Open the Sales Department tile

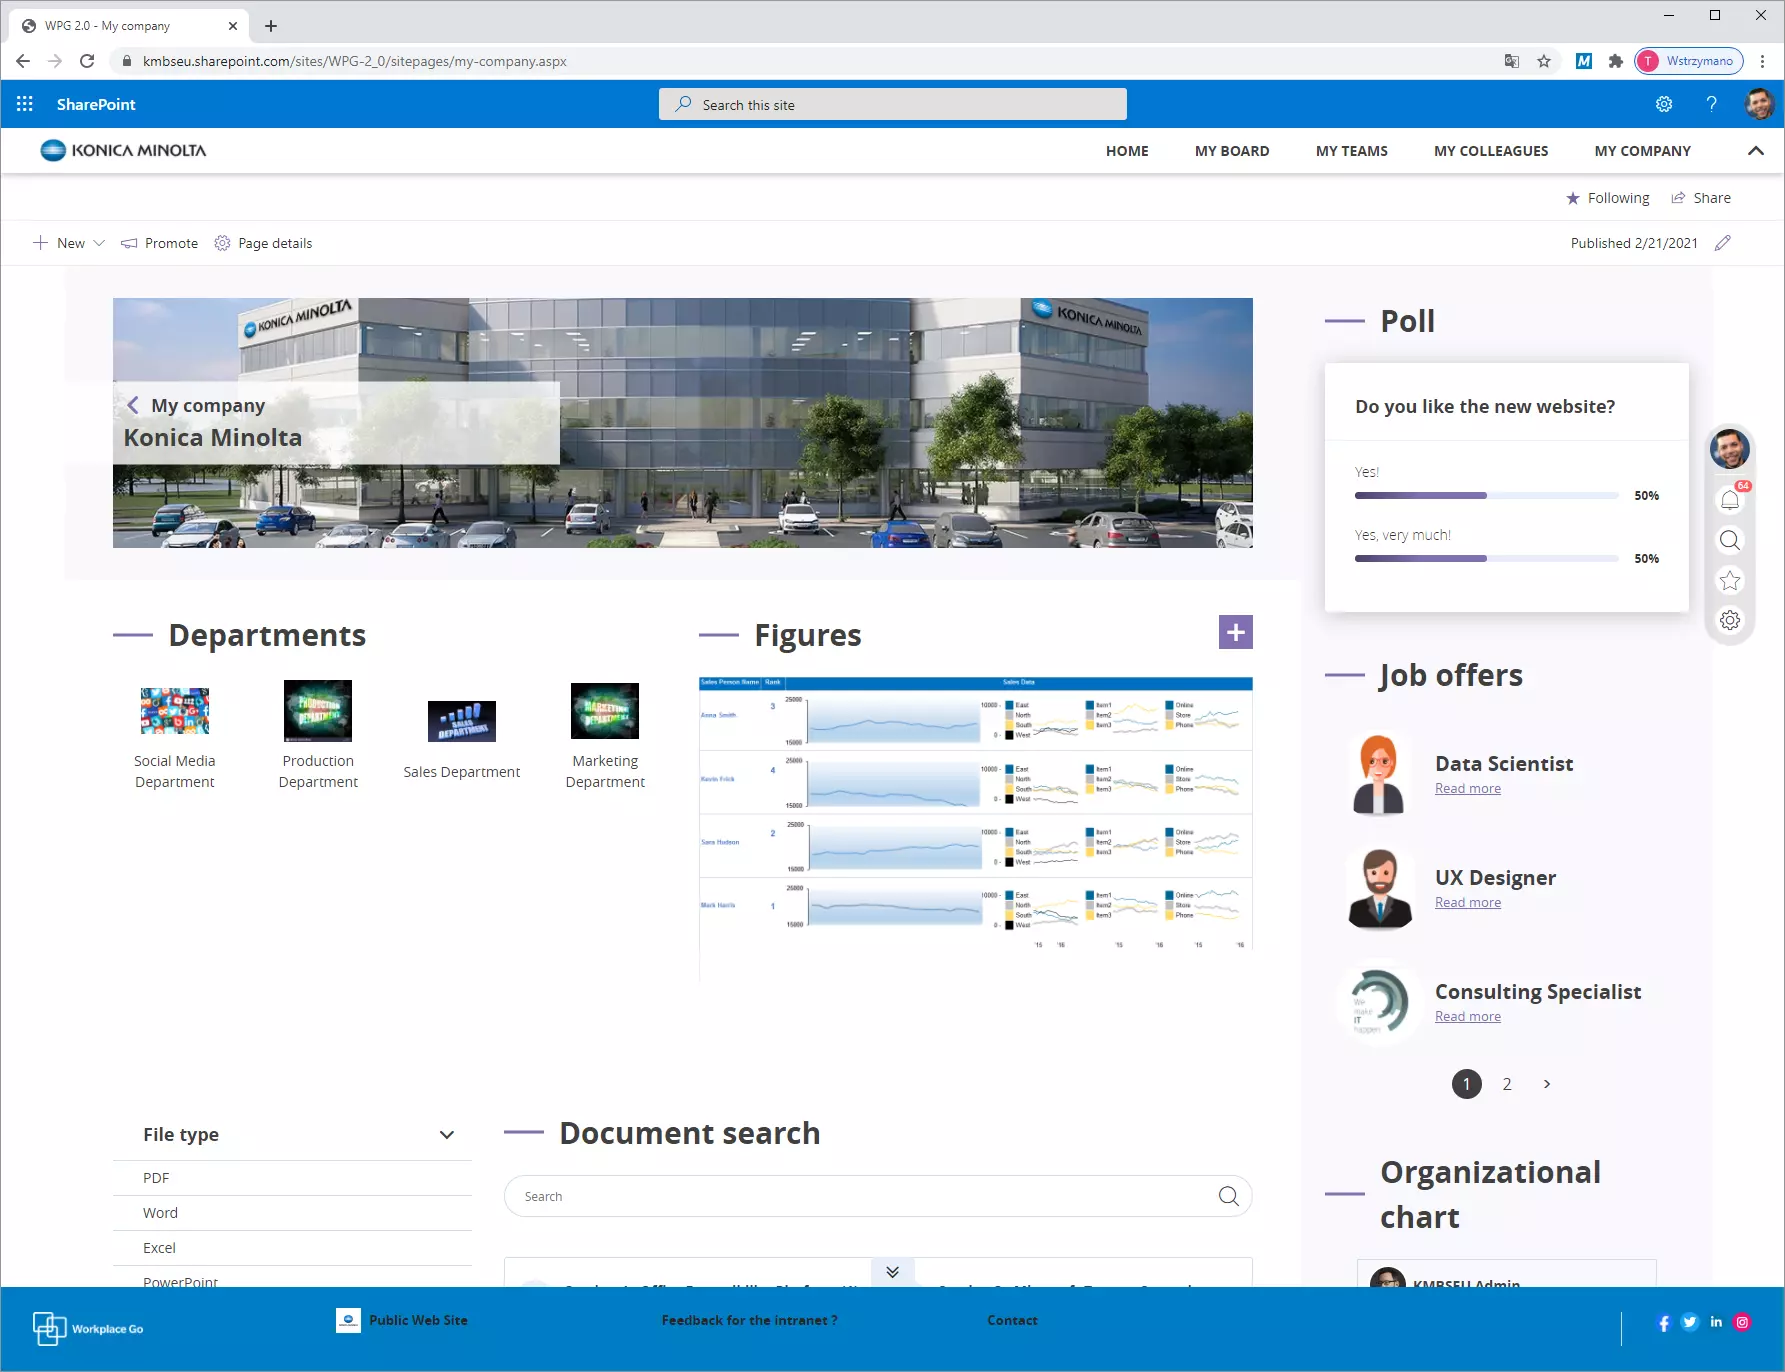tap(462, 741)
